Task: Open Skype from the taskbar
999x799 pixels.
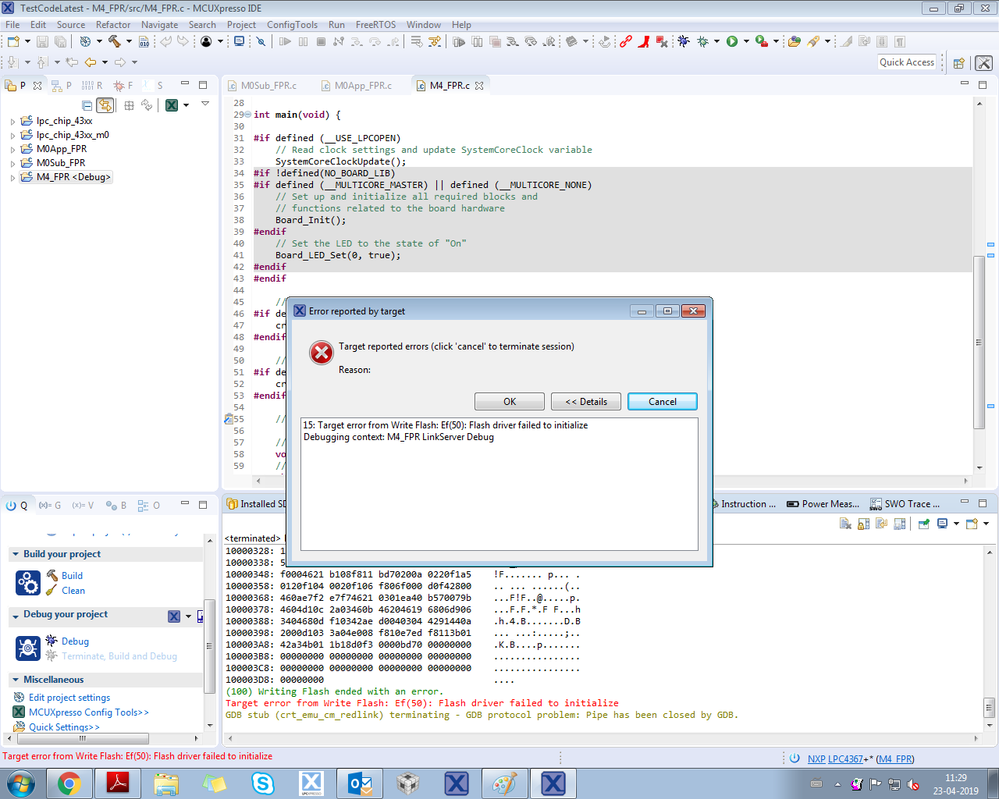Action: point(262,783)
